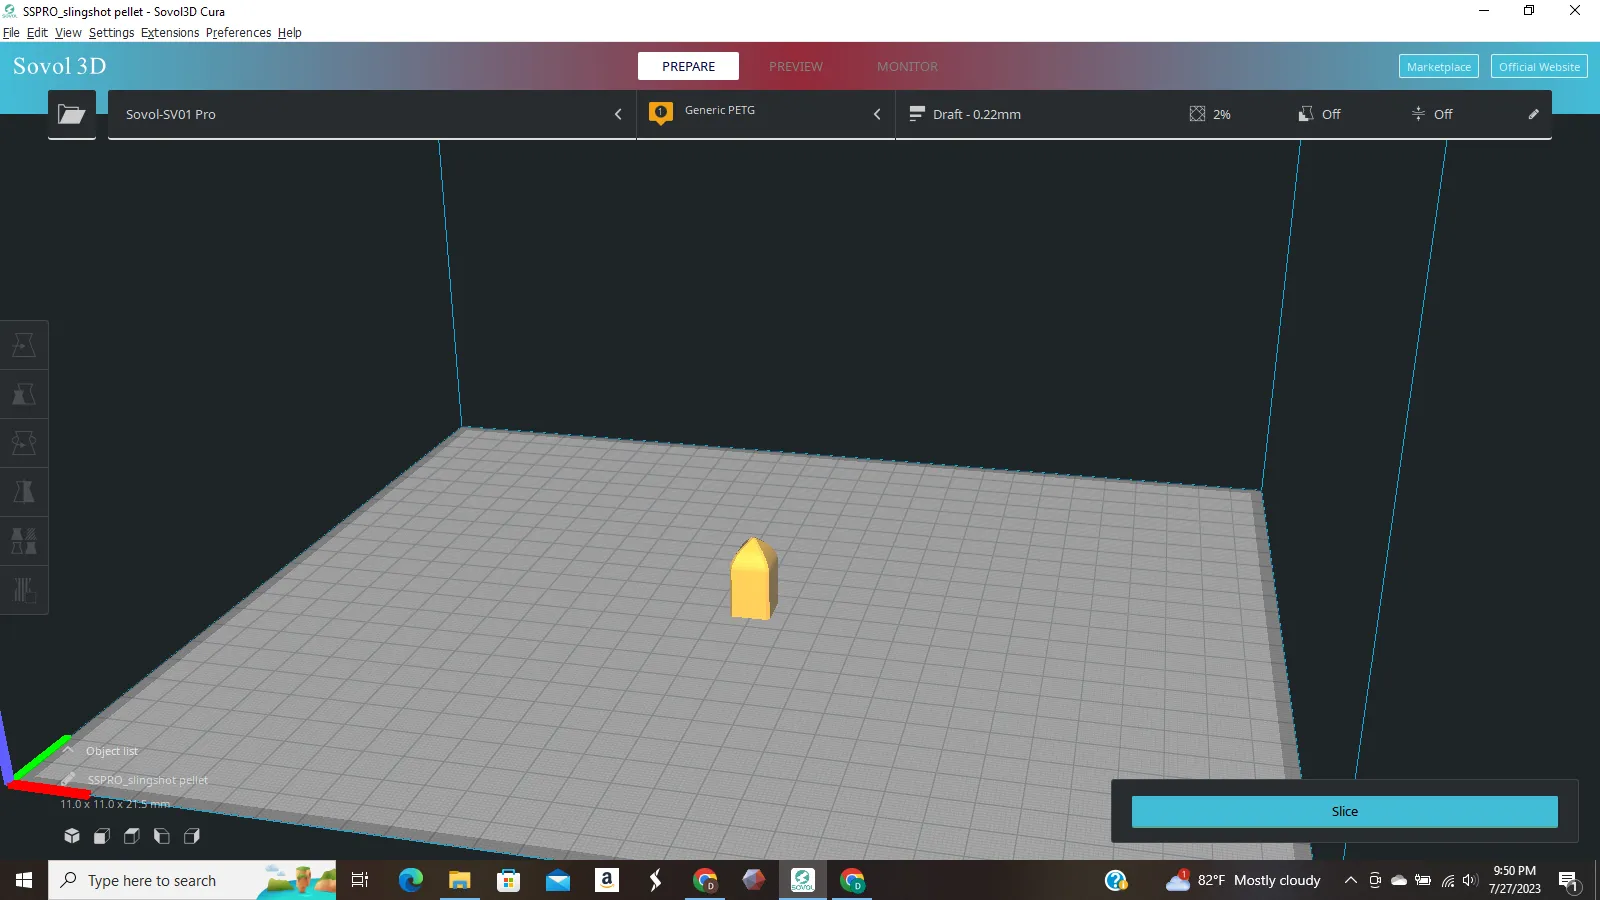Show hidden system tray icons
Screen dimensions: 1600x900
pyautogui.click(x=1350, y=881)
